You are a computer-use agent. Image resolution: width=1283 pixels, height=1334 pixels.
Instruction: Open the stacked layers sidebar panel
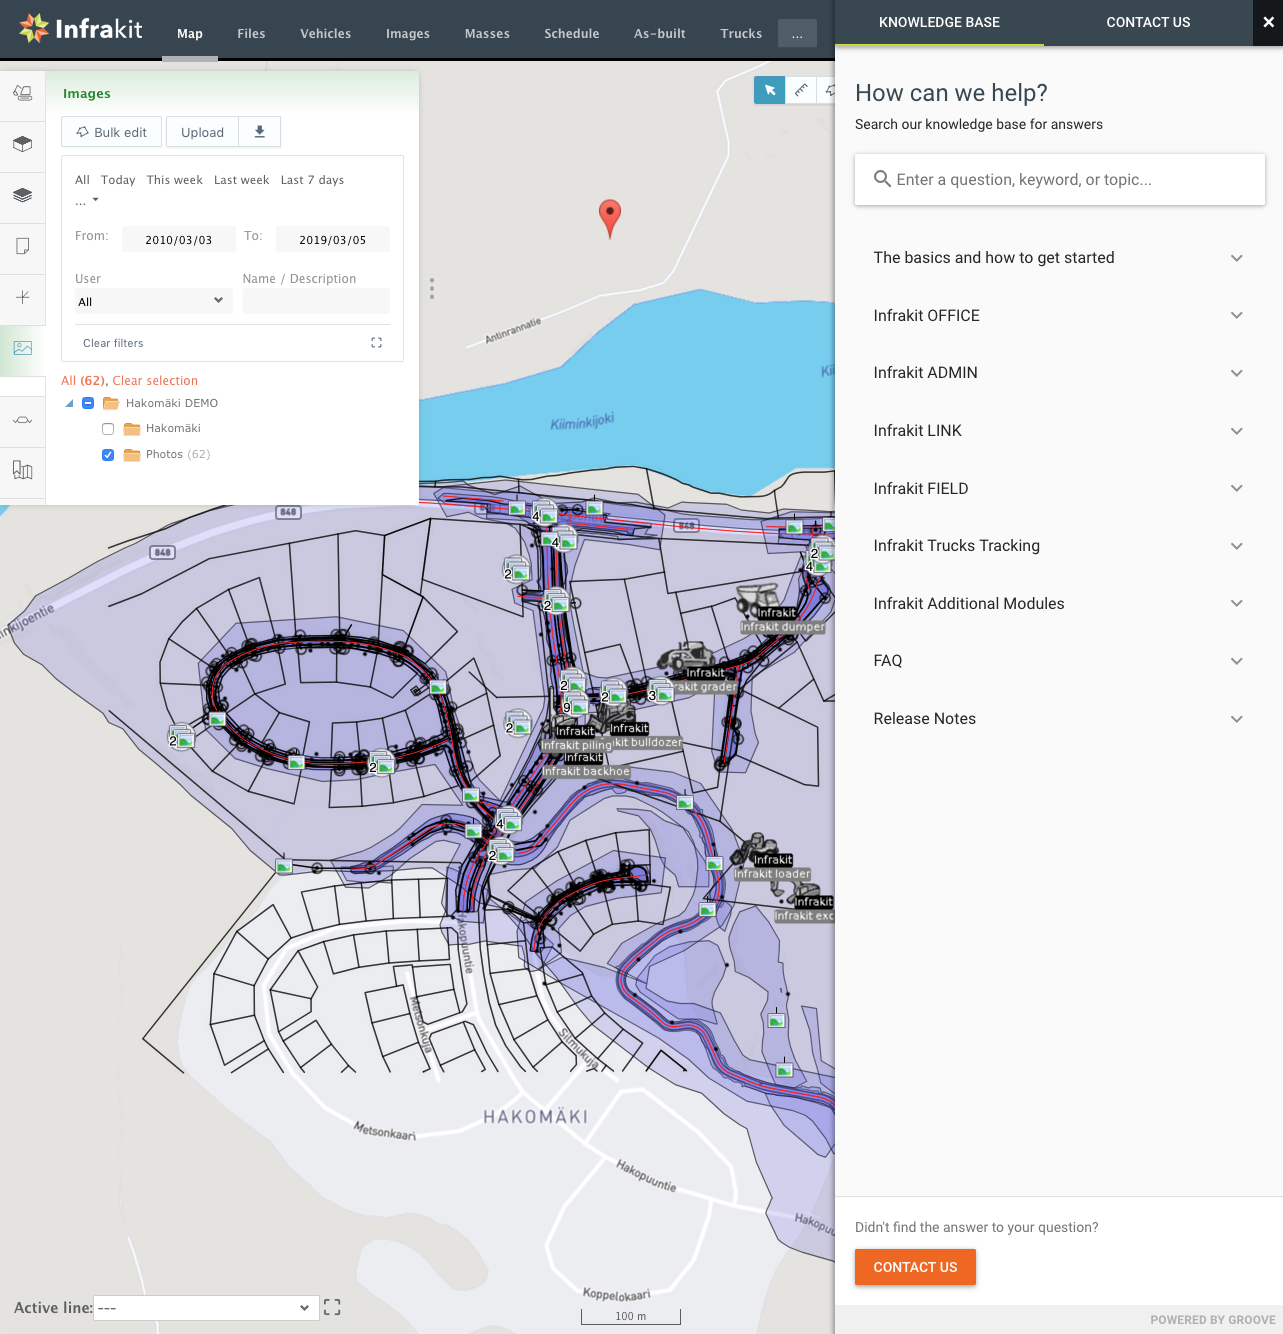click(22, 195)
